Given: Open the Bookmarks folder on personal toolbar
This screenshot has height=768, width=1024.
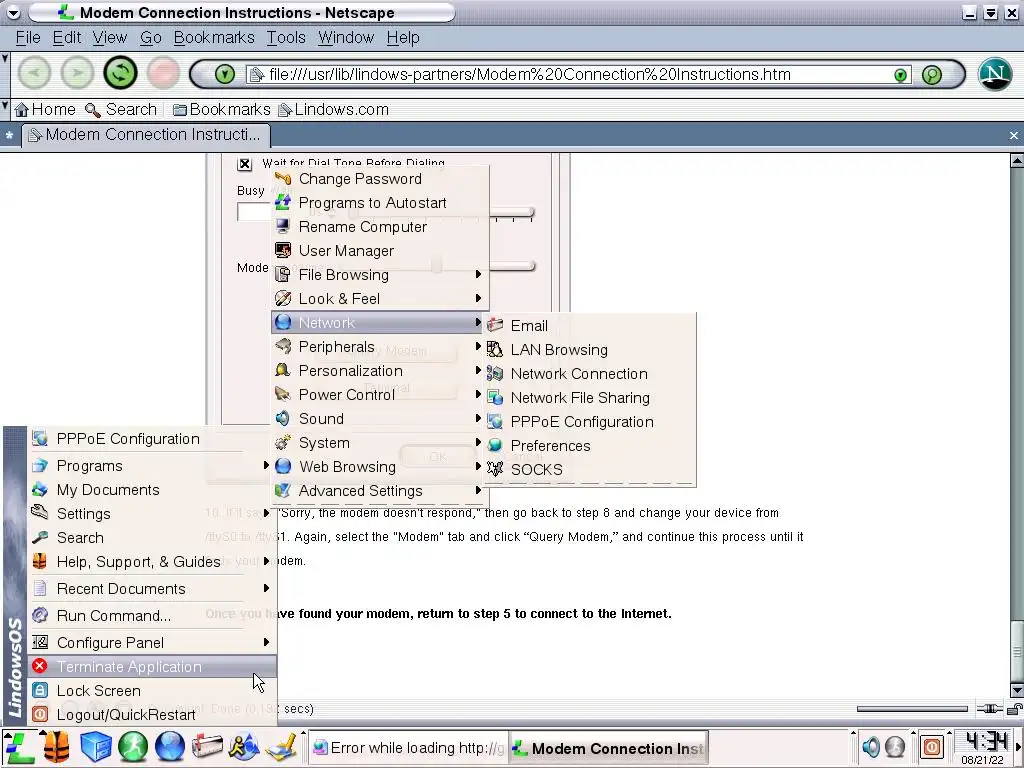Looking at the screenshot, I should point(221,110).
